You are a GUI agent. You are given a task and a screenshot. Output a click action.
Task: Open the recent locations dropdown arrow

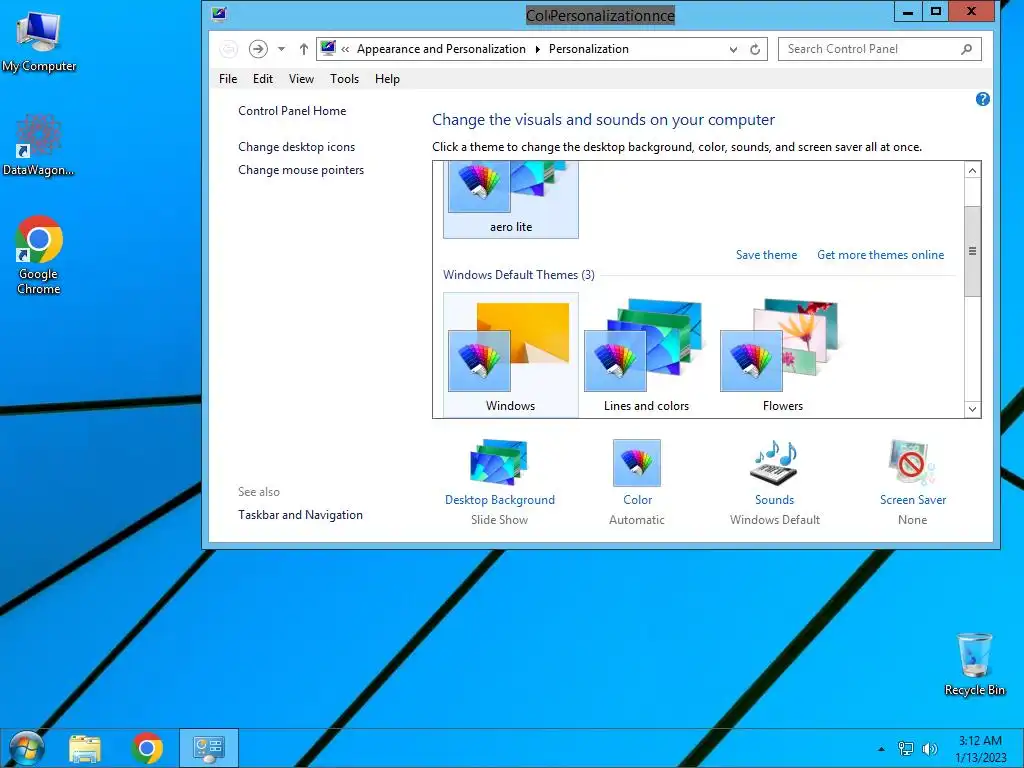pos(281,49)
